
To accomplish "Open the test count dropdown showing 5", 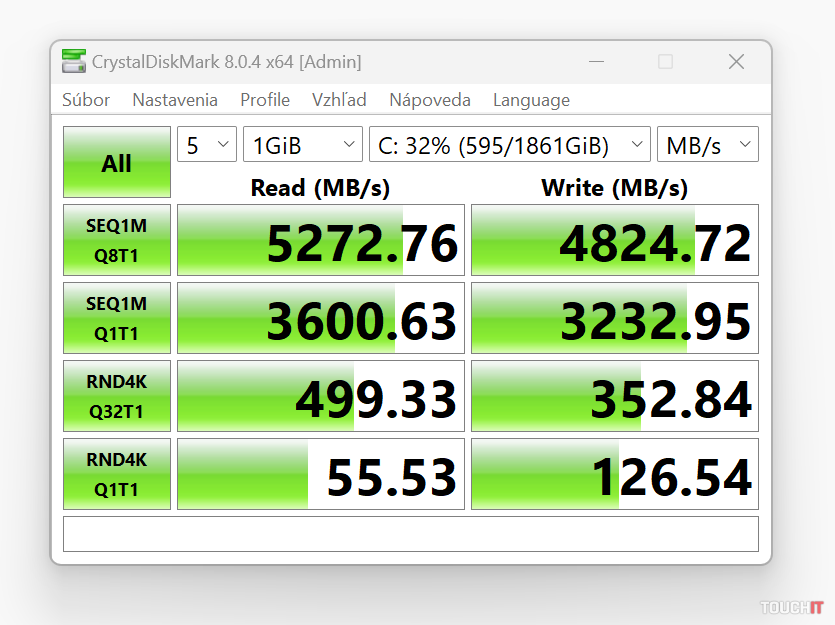I will (207, 145).
